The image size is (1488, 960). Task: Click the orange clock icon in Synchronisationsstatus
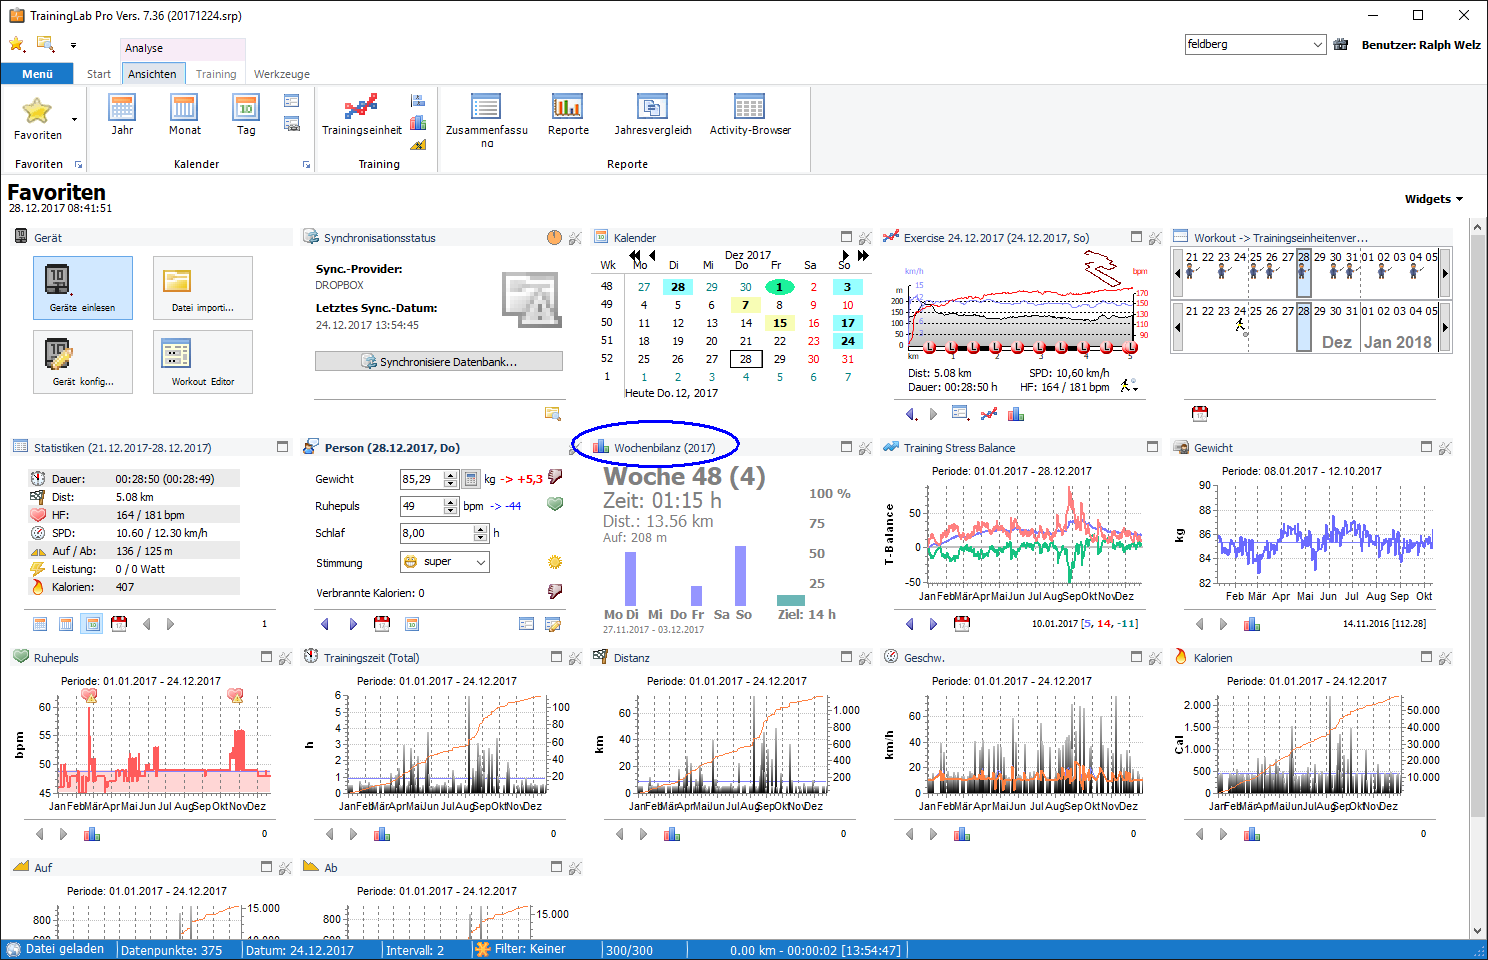[x=554, y=237]
